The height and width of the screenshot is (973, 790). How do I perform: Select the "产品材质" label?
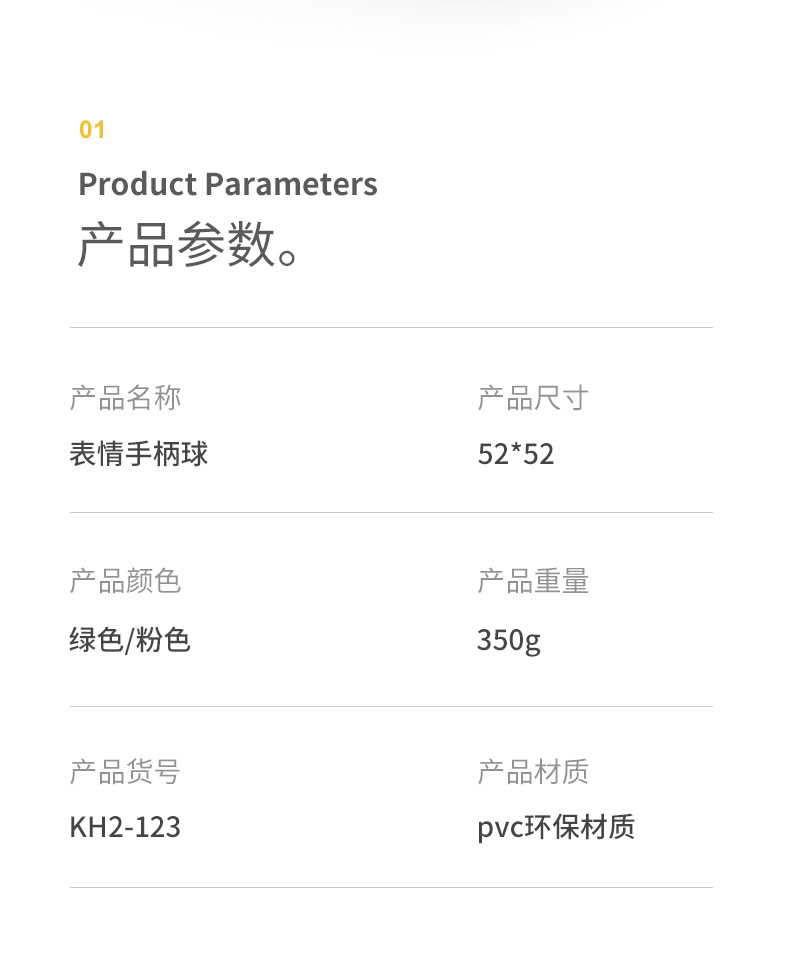coord(533,772)
